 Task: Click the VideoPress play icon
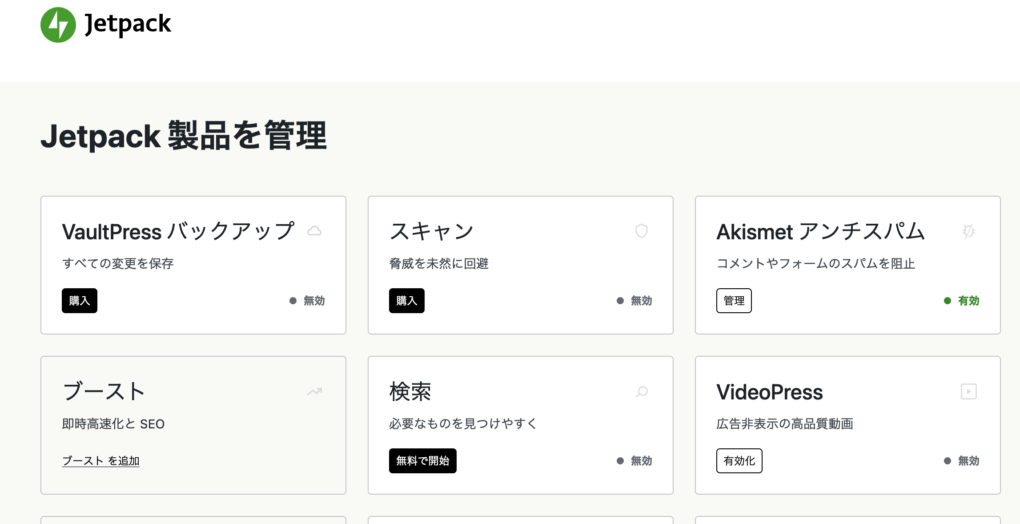pyautogui.click(x=968, y=392)
